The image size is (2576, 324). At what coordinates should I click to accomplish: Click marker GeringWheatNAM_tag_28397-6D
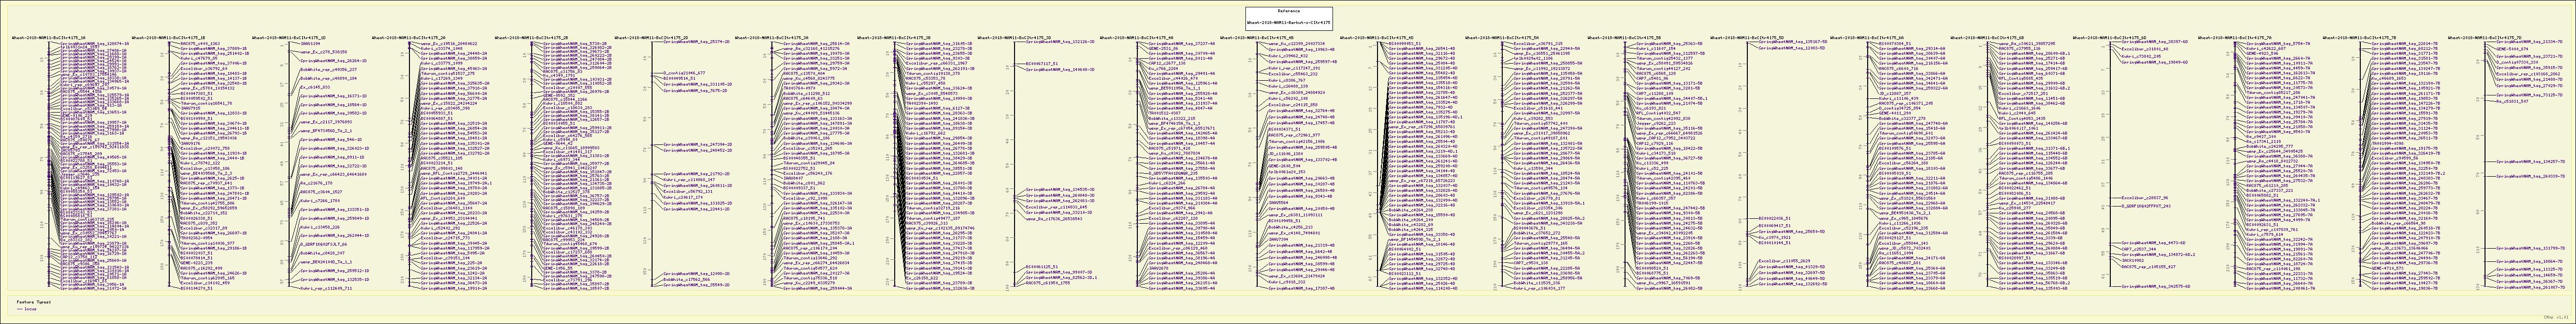(x=2154, y=43)
